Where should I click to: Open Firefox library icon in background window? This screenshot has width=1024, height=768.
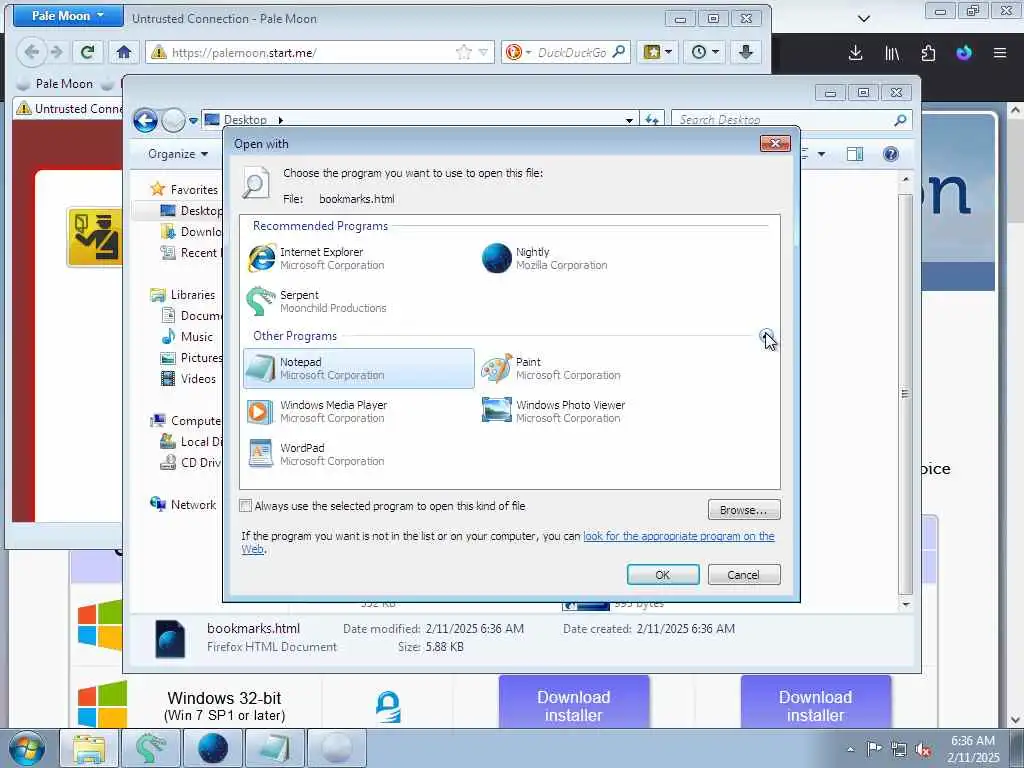click(x=892, y=54)
